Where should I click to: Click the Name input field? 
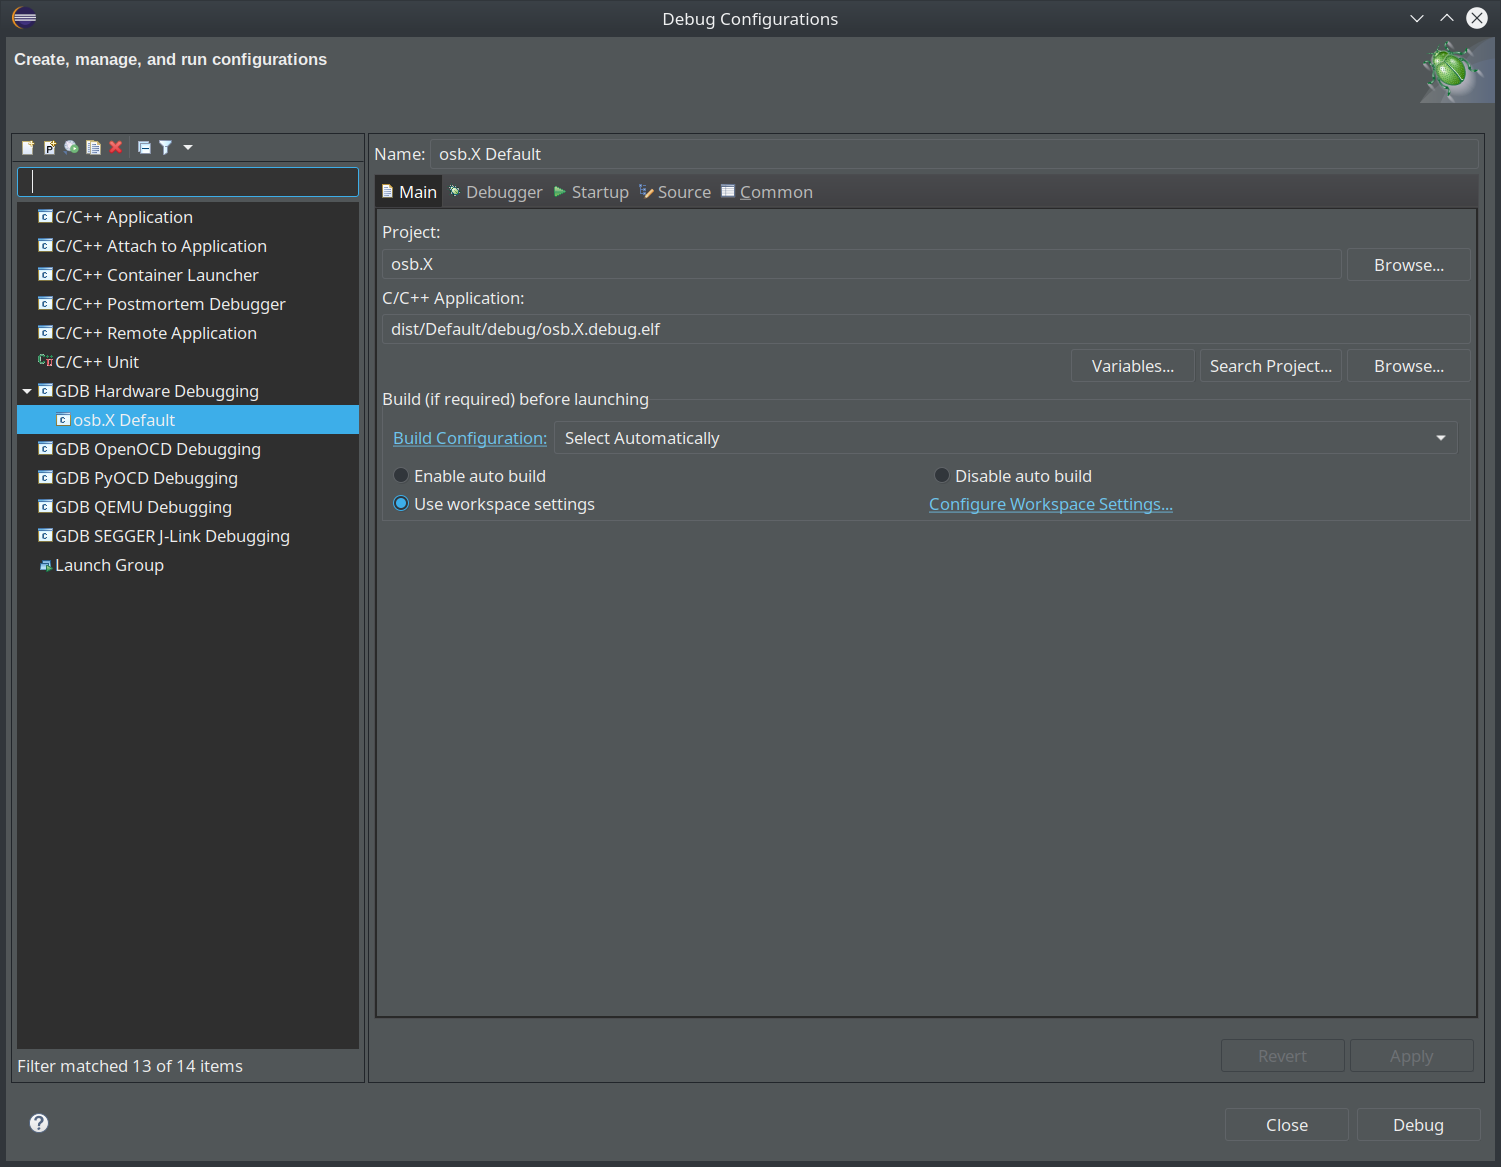[954, 154]
